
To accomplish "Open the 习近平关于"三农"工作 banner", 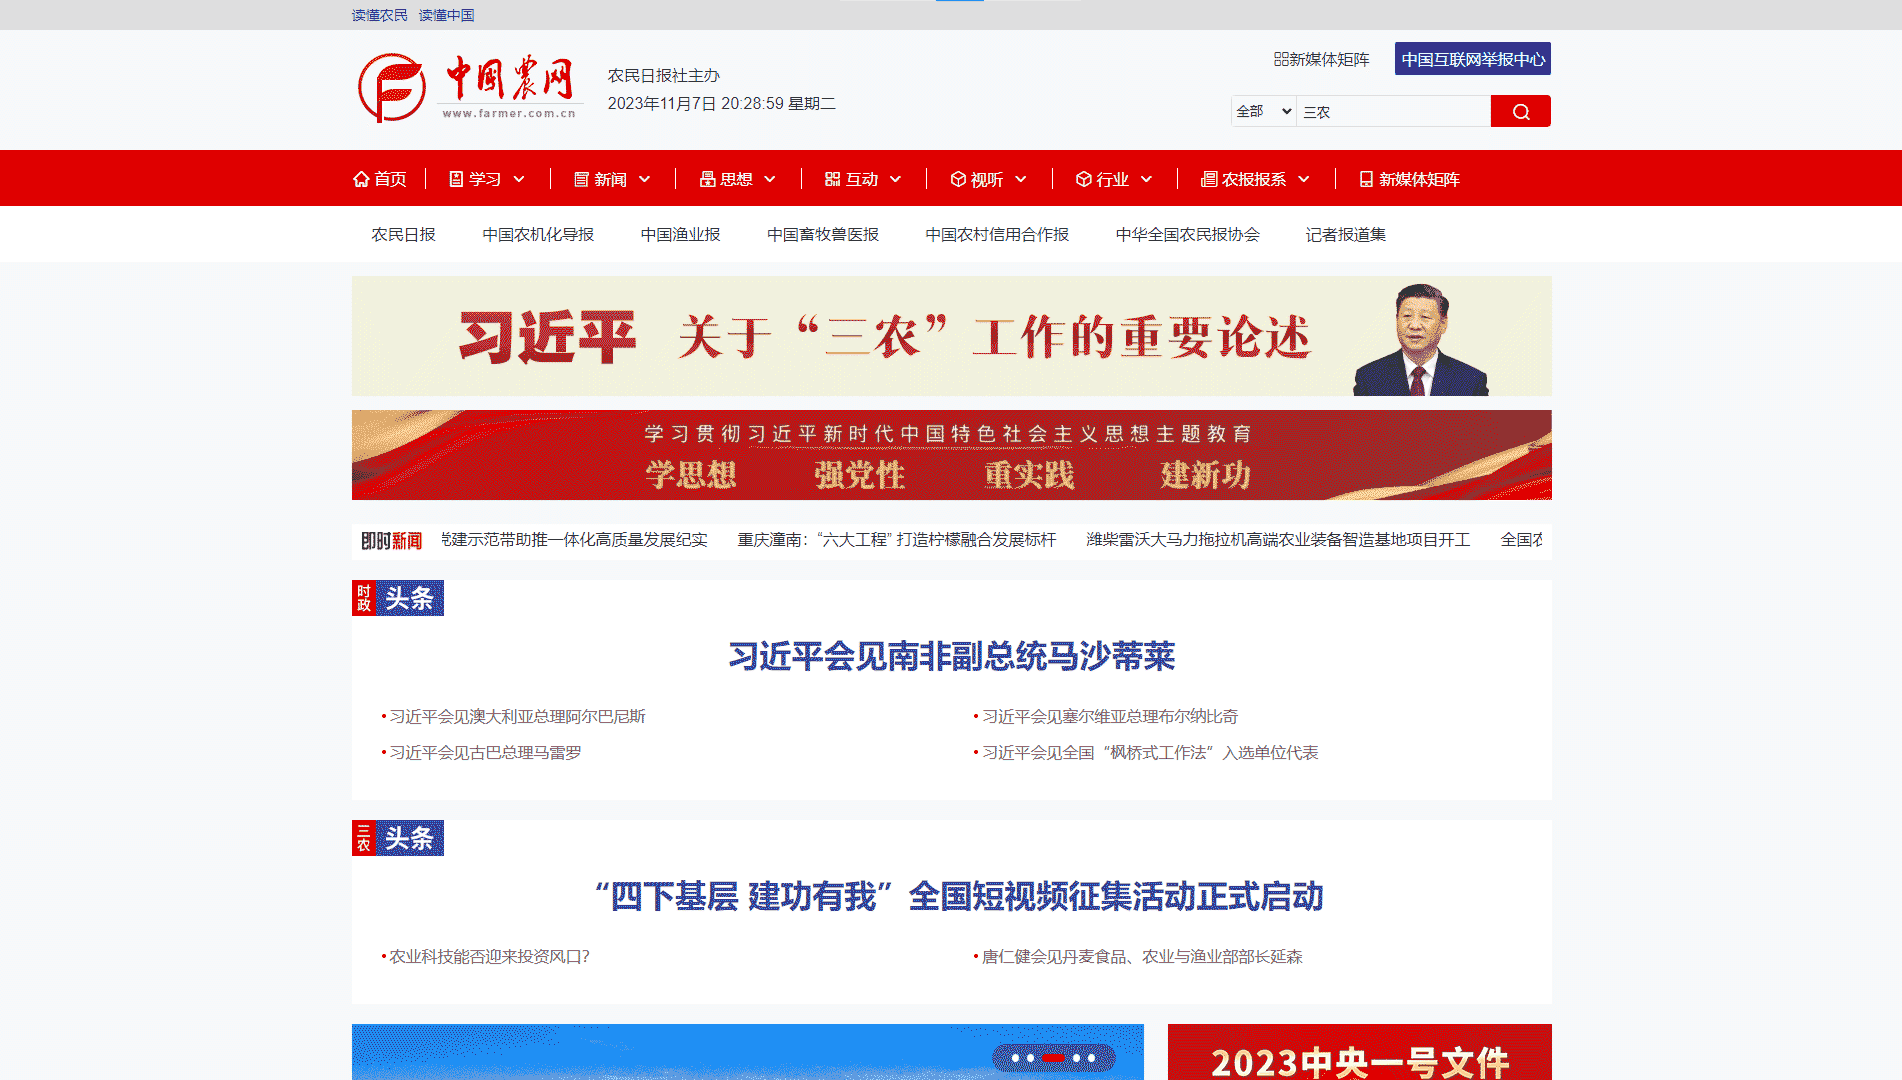I will [952, 336].
